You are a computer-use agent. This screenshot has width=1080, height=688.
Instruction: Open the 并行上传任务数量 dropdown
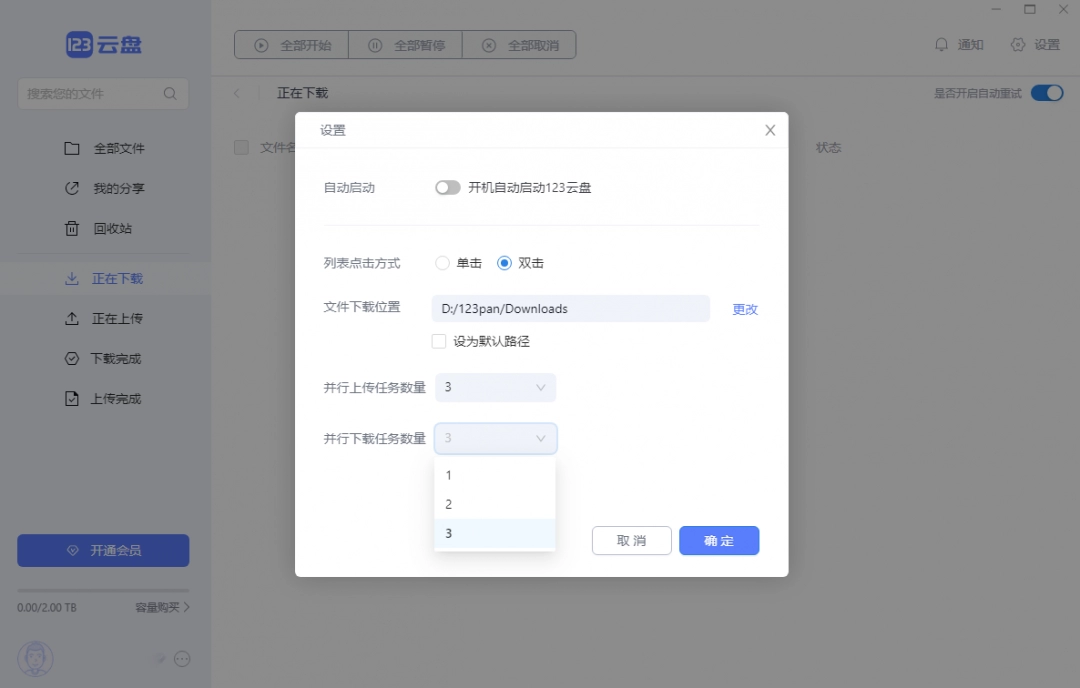pyautogui.click(x=495, y=387)
